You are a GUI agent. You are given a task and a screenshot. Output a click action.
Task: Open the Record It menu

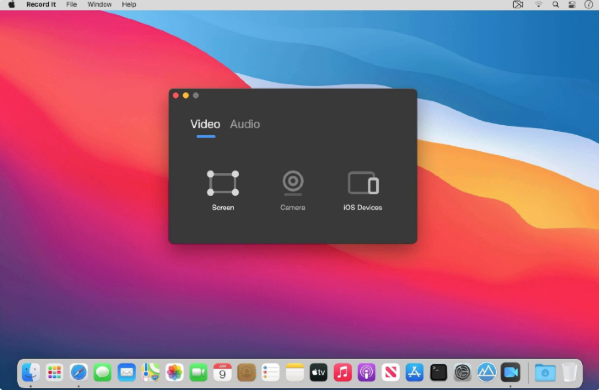[x=41, y=5]
